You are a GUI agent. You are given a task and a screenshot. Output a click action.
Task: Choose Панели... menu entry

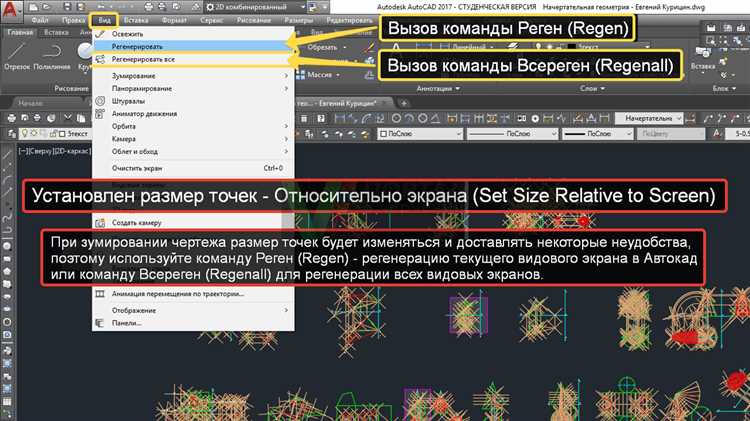click(x=193, y=323)
